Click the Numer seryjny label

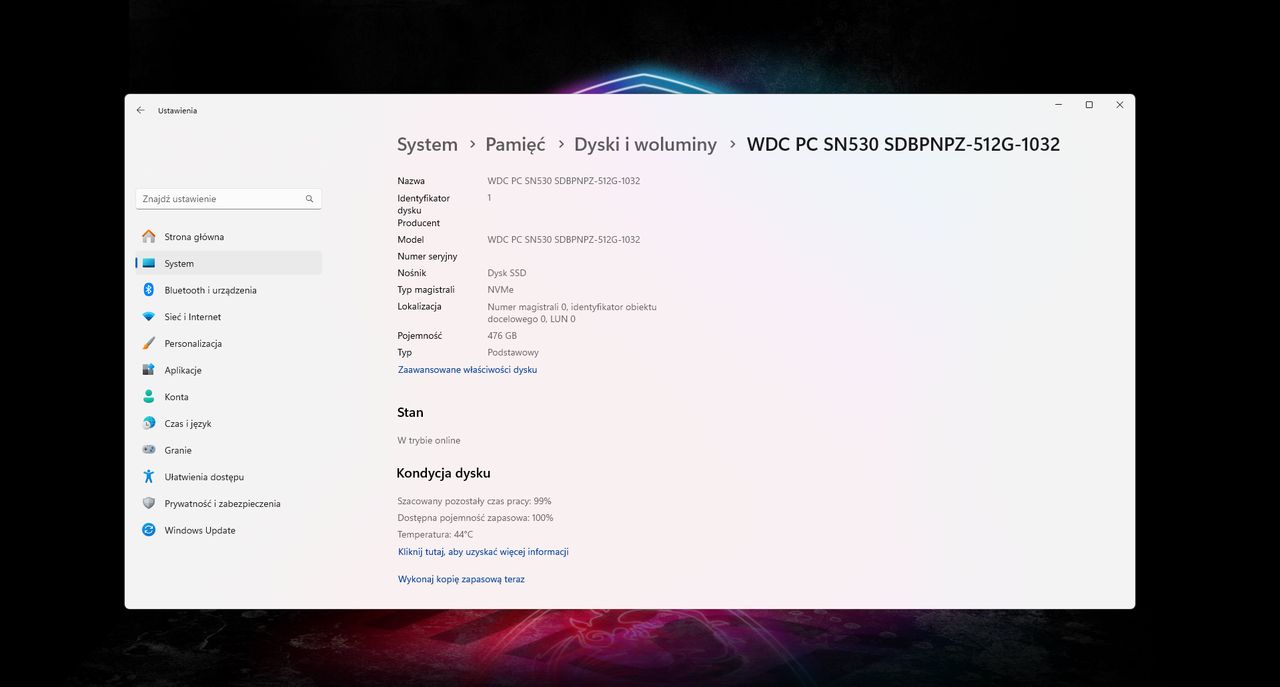pos(427,257)
